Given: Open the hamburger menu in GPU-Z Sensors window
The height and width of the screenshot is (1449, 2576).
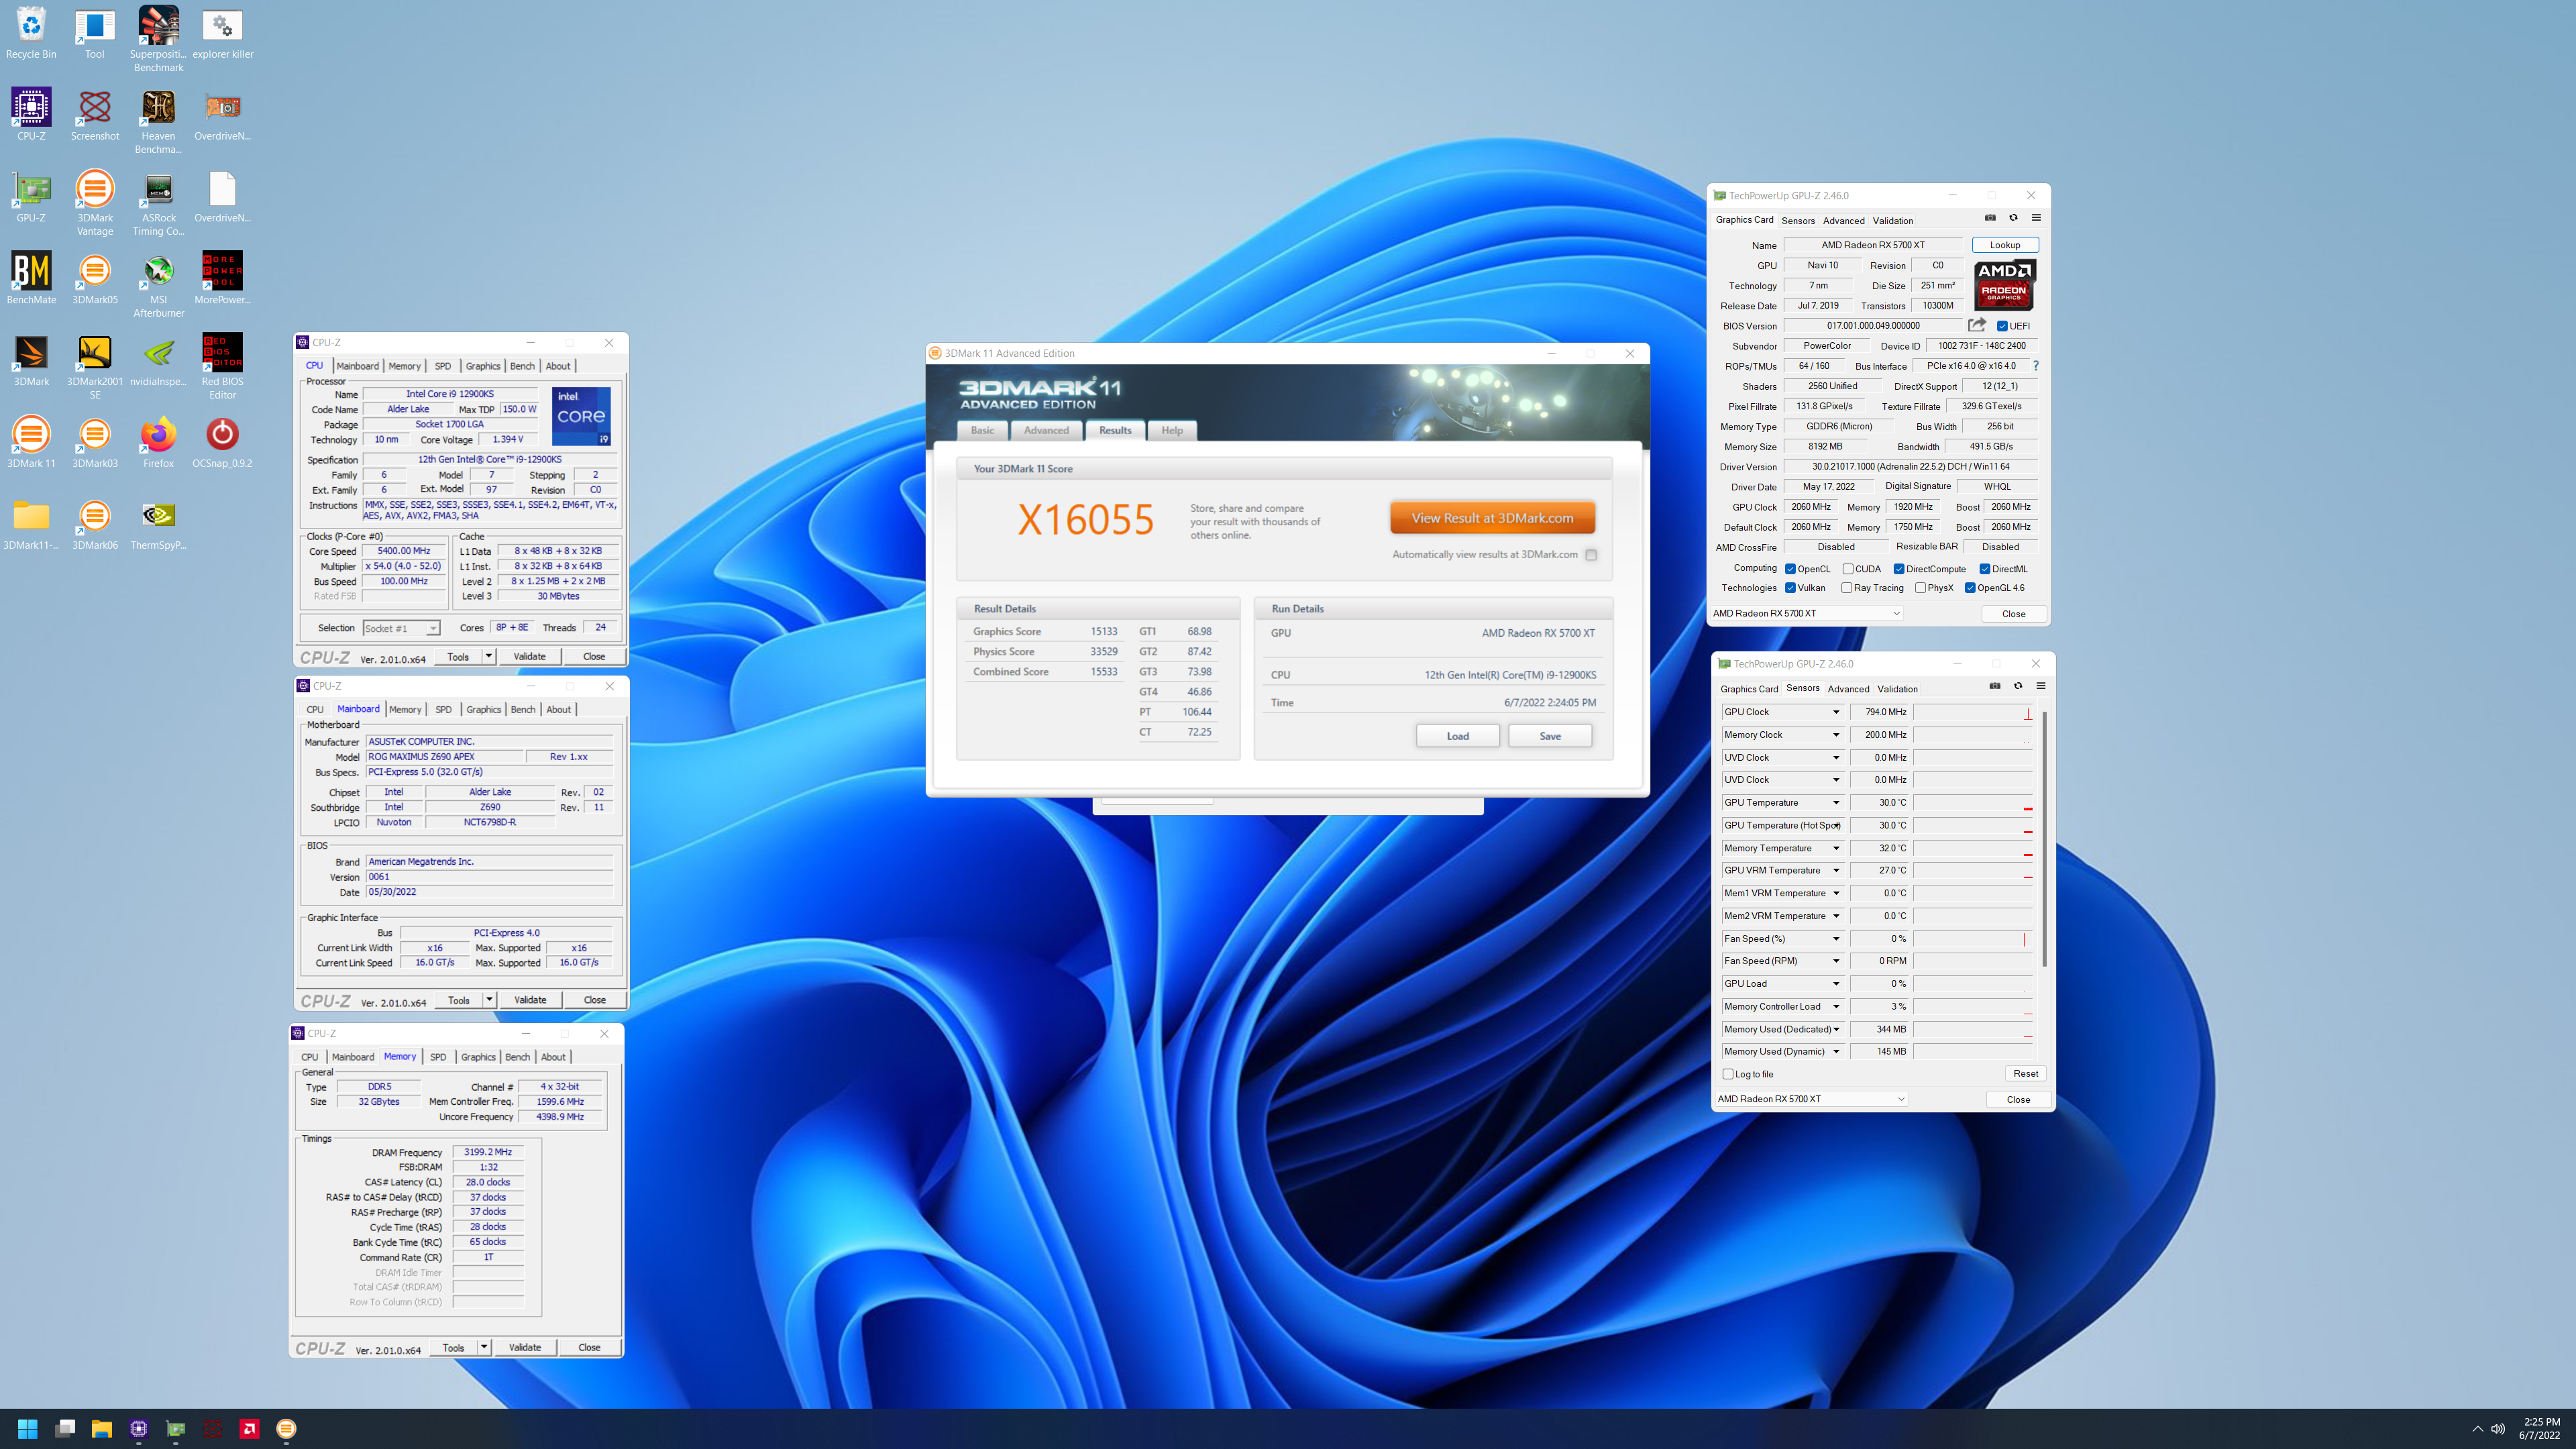Looking at the screenshot, I should click(x=2041, y=686).
